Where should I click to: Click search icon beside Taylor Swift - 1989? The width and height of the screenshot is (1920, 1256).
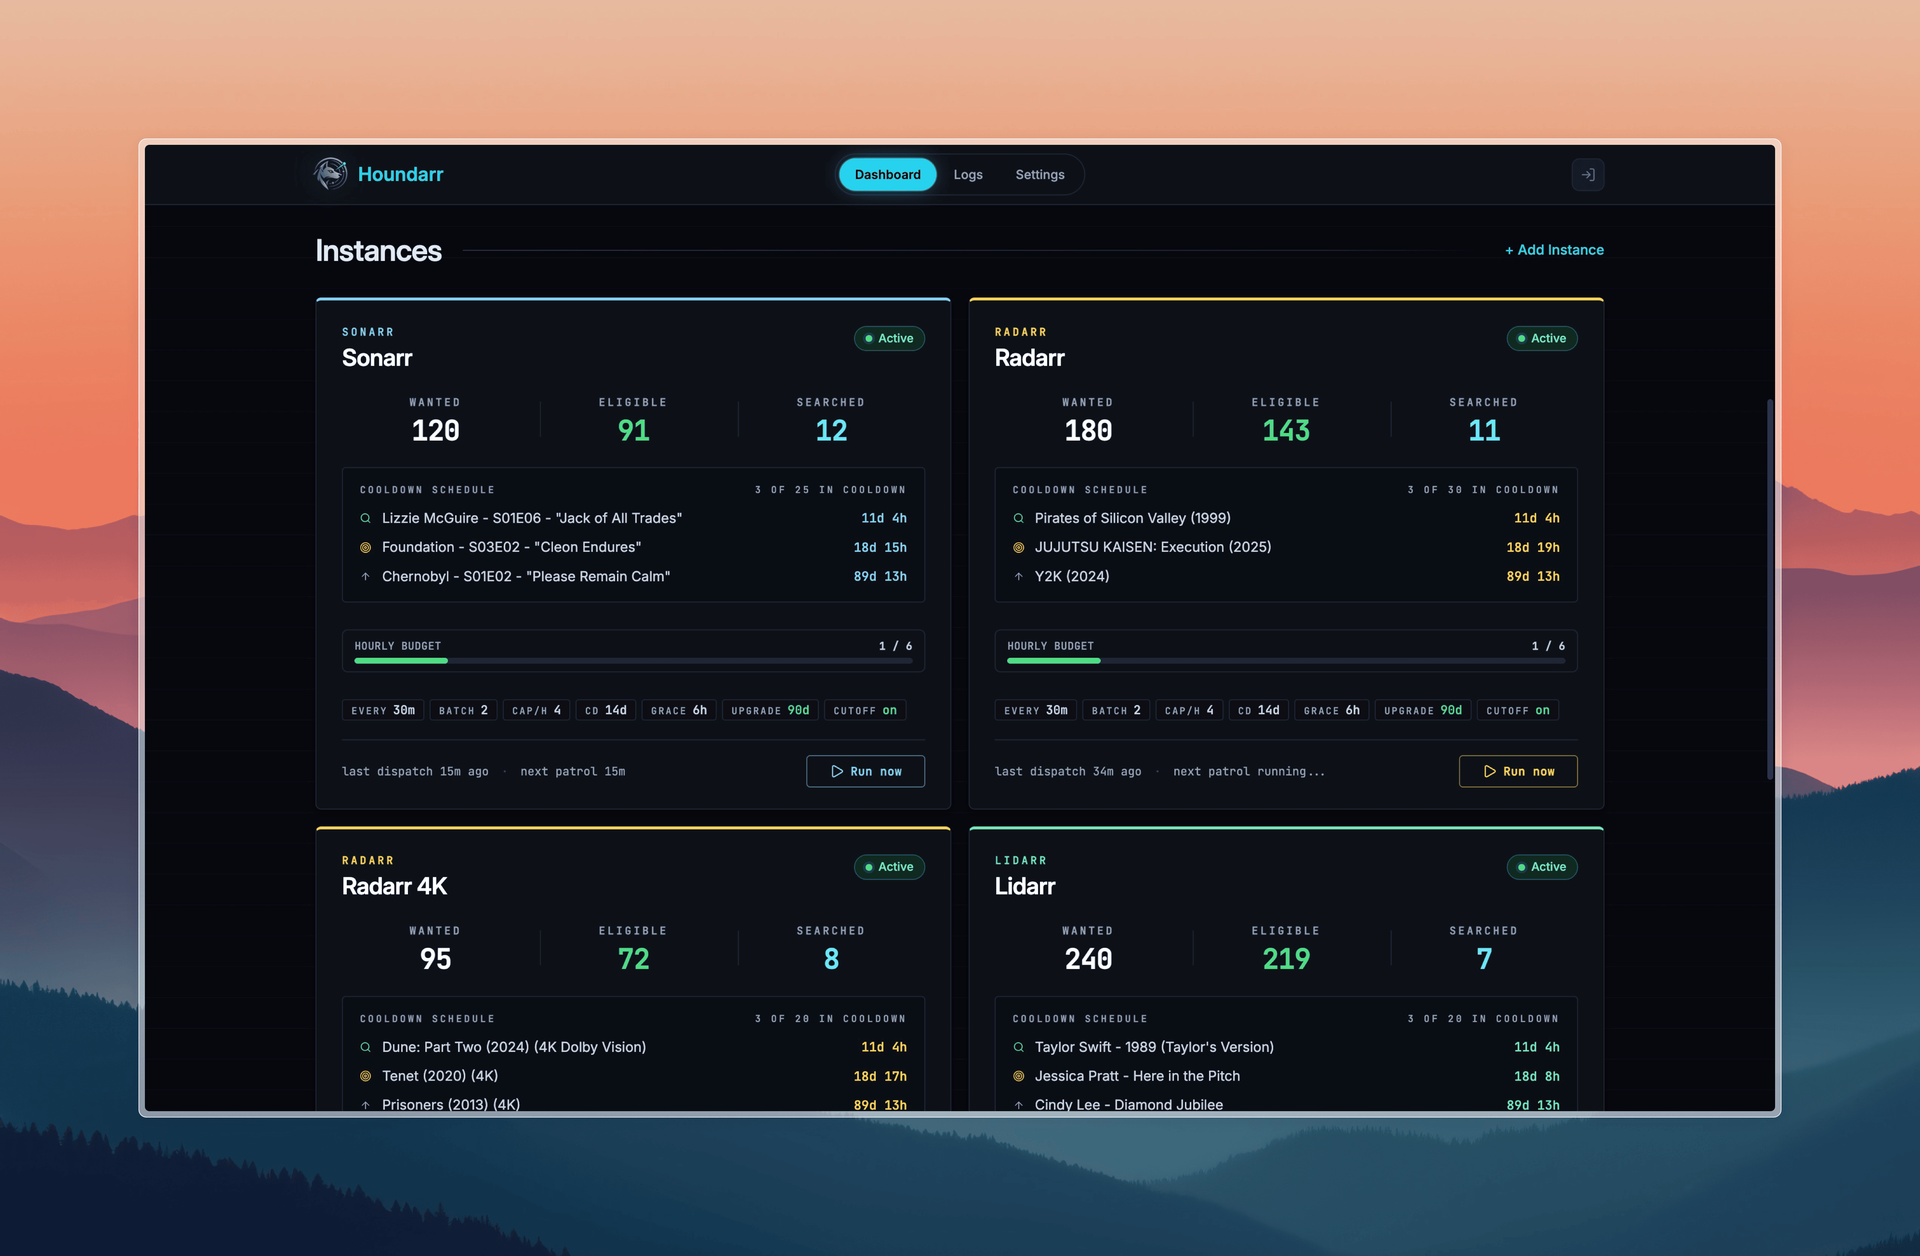[x=1018, y=1047]
